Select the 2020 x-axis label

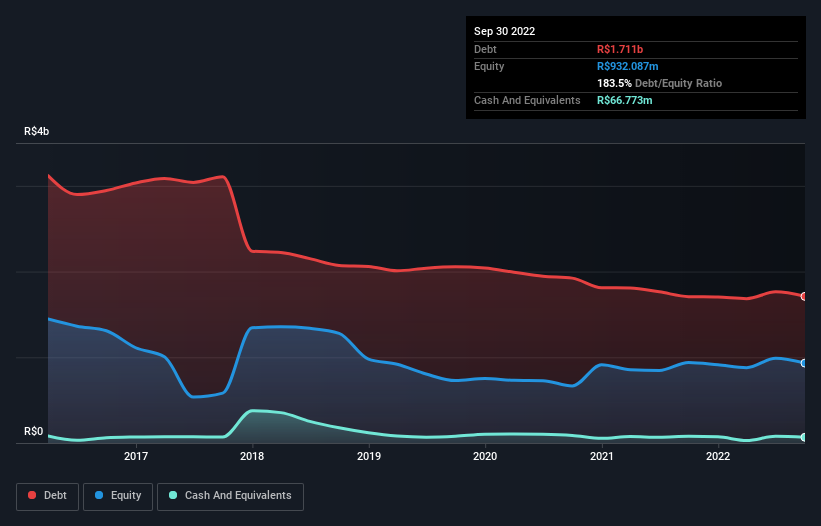coord(485,456)
